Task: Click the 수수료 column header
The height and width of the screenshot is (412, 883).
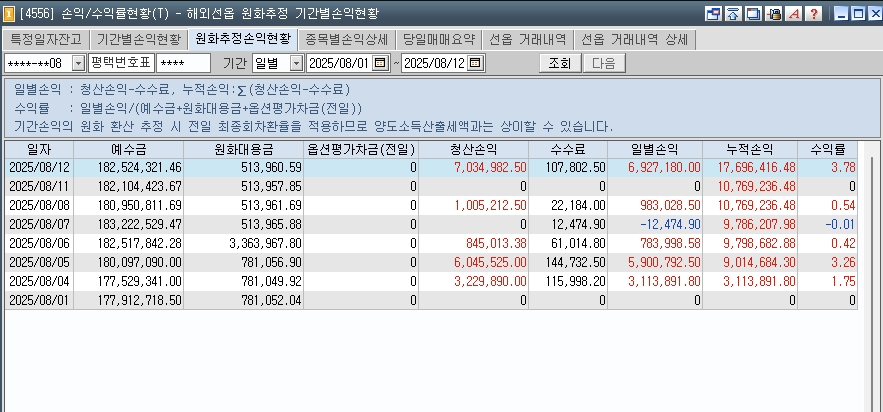Action: (x=568, y=150)
